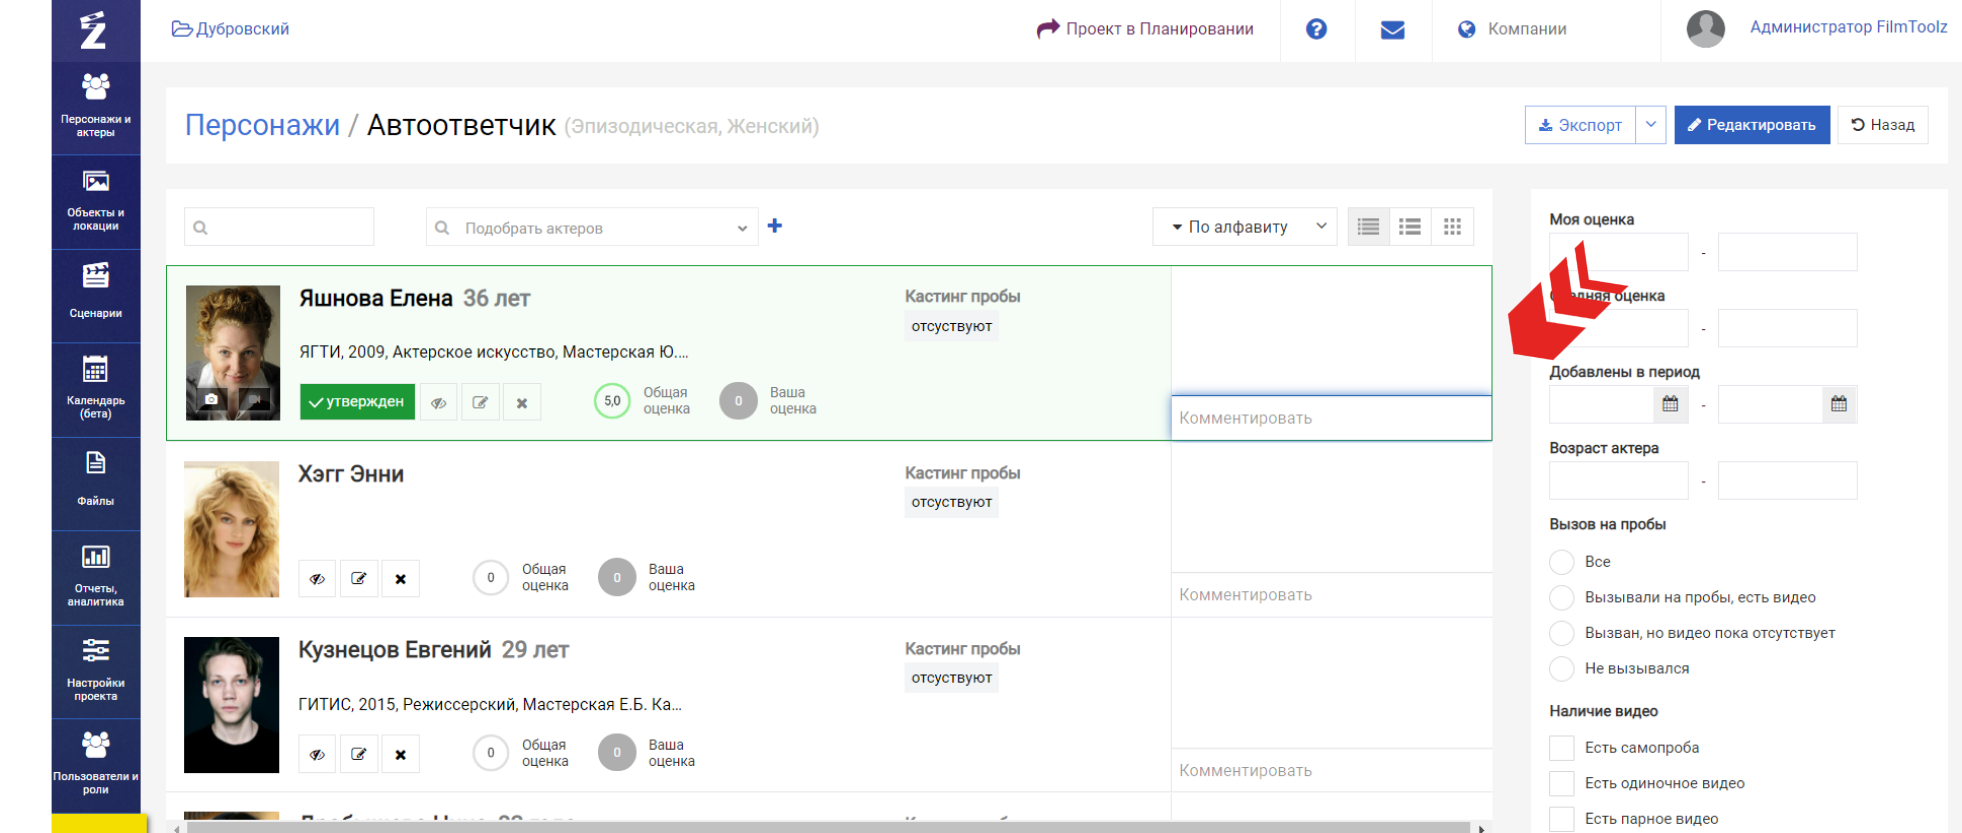Screen dimensions: 1962x833
Task: Open Кузнецов Евгений name link
Action: pos(395,650)
